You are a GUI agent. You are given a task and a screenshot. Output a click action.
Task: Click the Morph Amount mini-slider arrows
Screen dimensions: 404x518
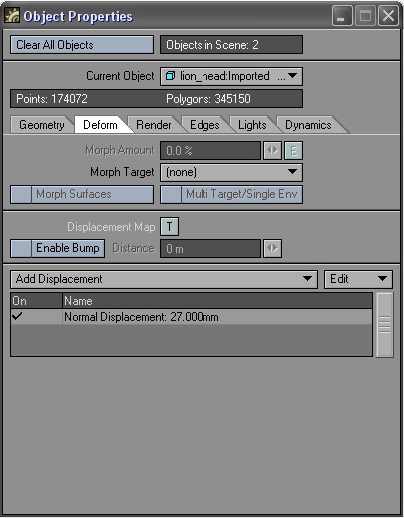(x=272, y=151)
